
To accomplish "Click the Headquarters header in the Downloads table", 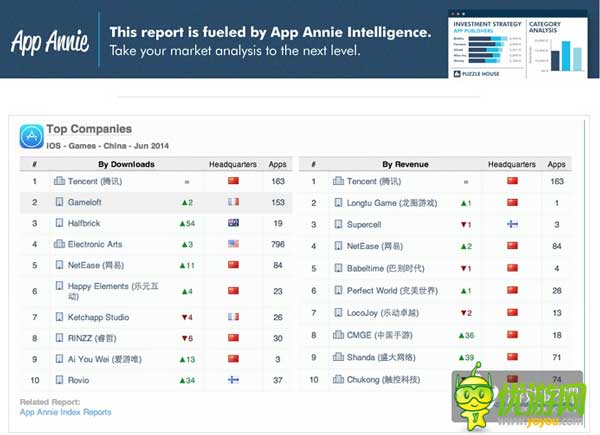I will tap(233, 164).
